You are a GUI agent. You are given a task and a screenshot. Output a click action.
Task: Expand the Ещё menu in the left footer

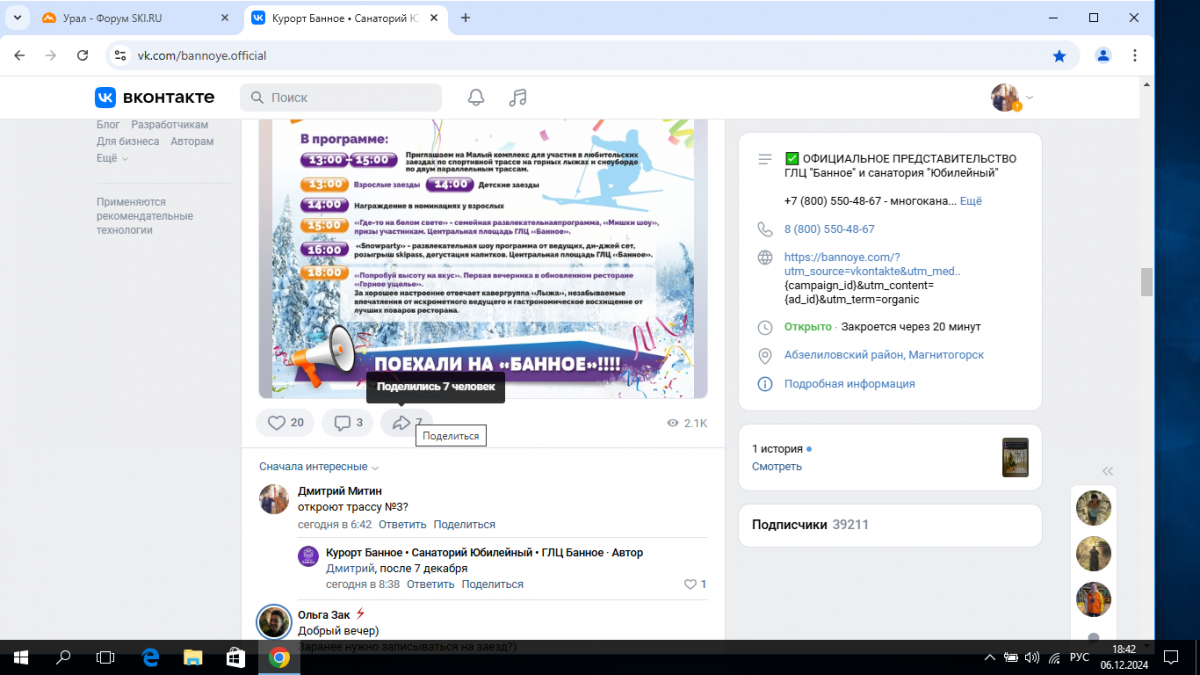coord(111,158)
